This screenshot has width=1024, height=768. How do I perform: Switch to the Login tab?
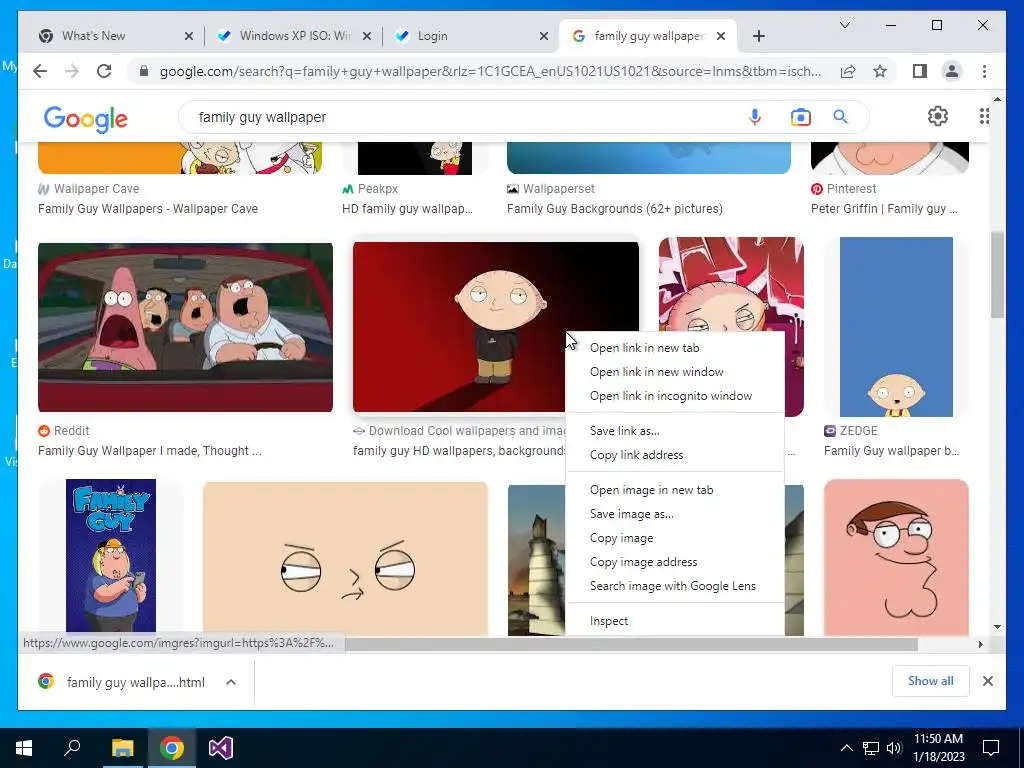pos(432,36)
